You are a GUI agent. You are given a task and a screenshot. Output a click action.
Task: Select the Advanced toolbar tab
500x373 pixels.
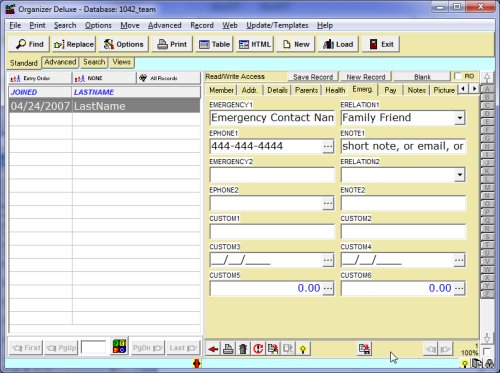(x=60, y=62)
